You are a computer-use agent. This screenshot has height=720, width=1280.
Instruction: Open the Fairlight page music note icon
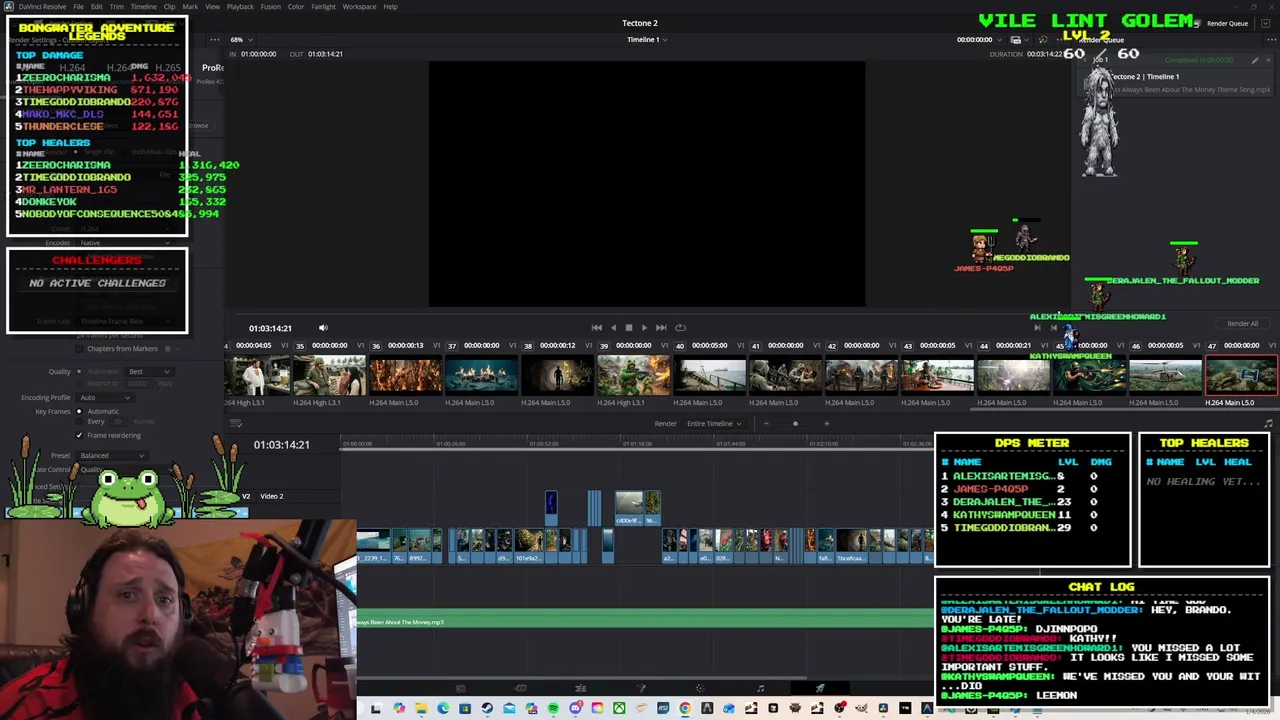pos(760,688)
